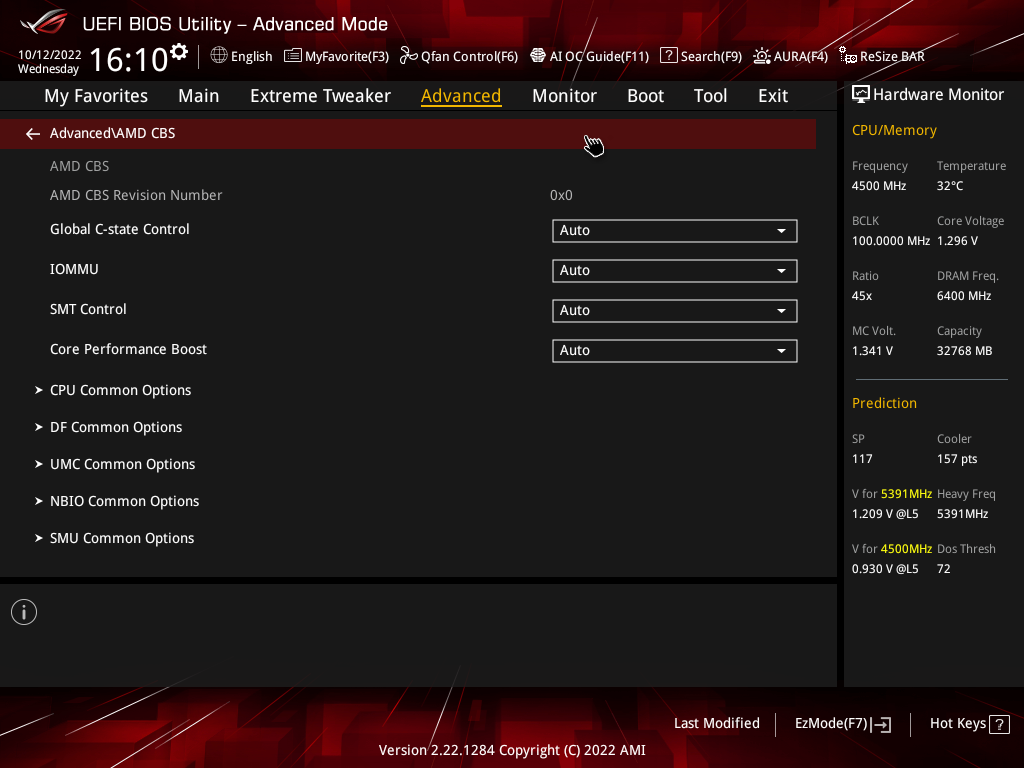Image resolution: width=1024 pixels, height=768 pixels.
Task: Switch to the My Favorites tab
Action: pyautogui.click(x=96, y=96)
